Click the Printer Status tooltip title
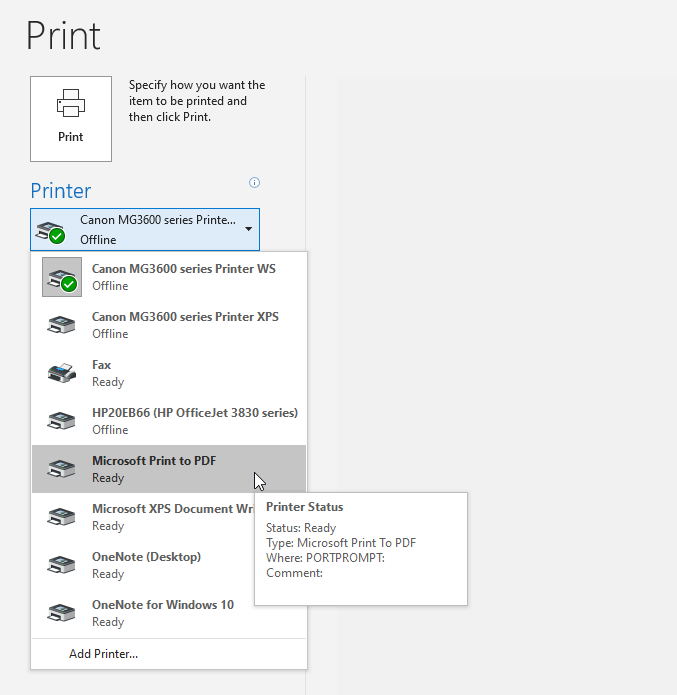This screenshot has width=677, height=695. click(305, 507)
